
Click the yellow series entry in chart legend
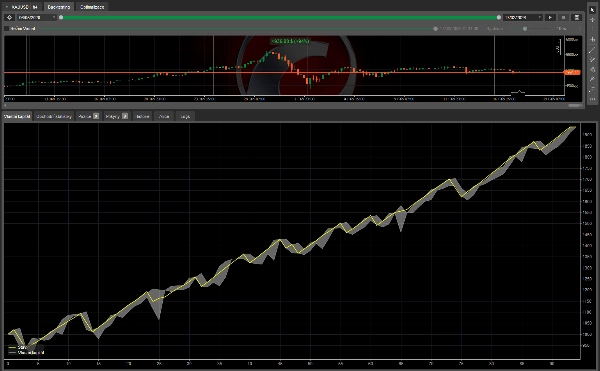[x=18, y=348]
